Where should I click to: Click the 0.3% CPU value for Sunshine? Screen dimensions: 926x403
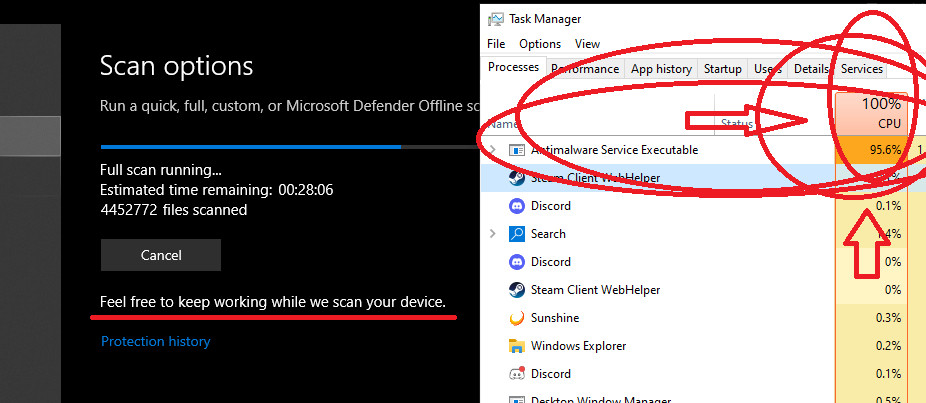tap(888, 318)
